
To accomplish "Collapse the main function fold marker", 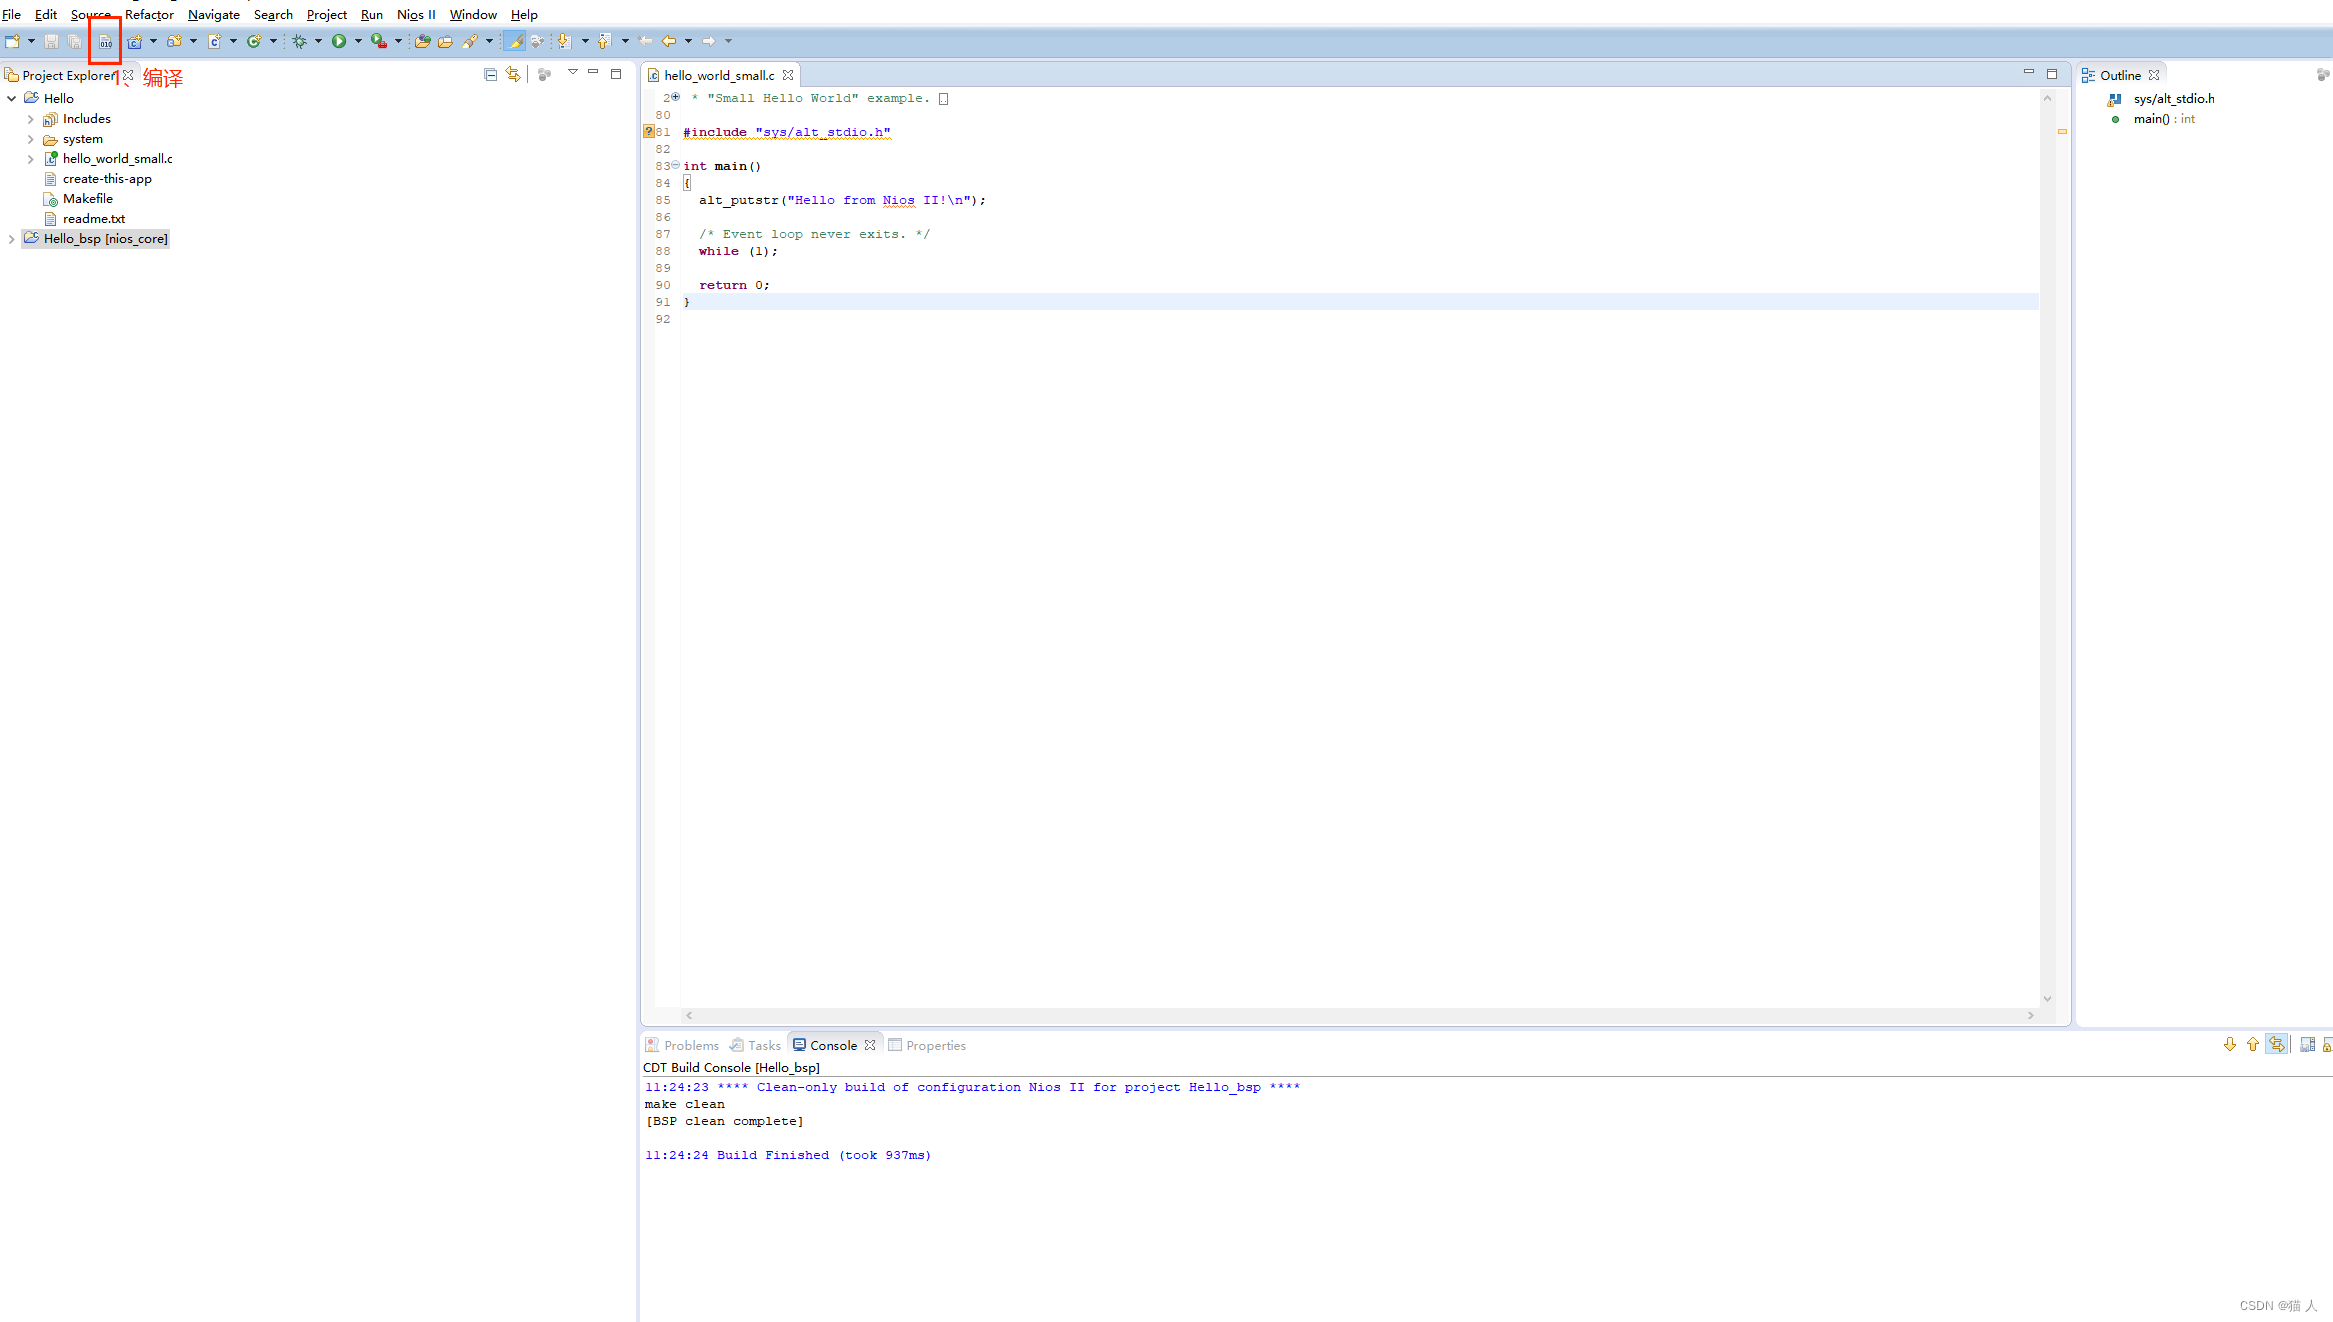I will (x=676, y=166).
